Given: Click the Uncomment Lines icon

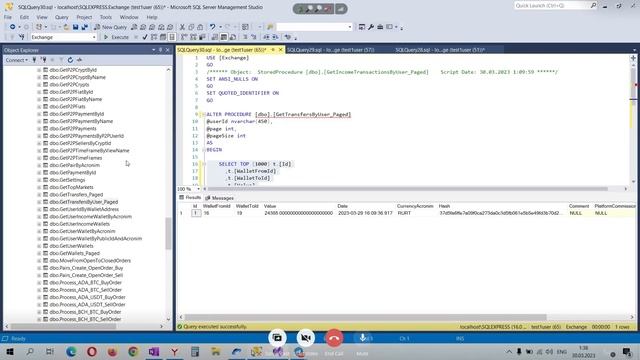Looking at the screenshot, I should coord(253,37).
